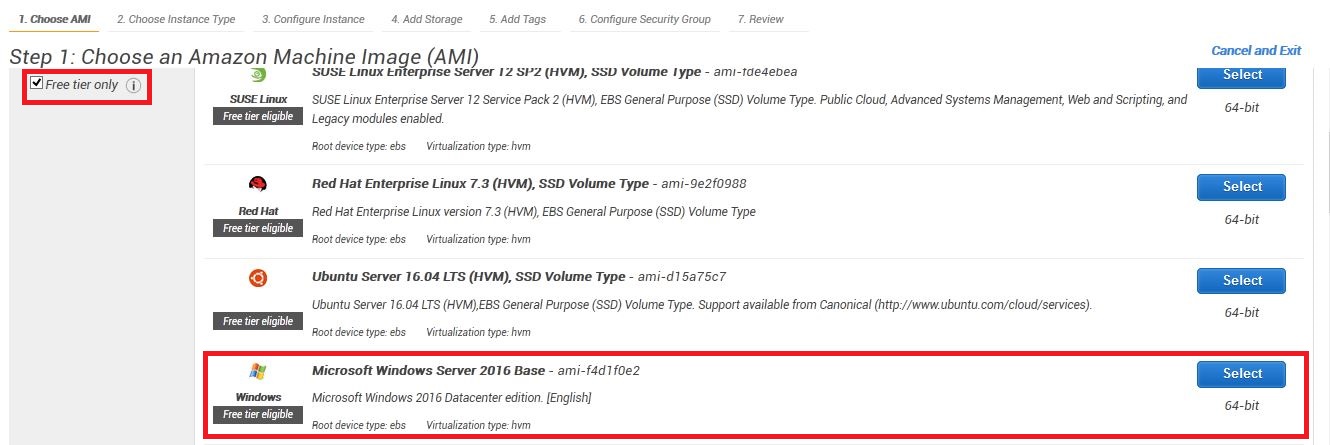
Task: Switch to 4. Add Storage step
Action: [427, 19]
